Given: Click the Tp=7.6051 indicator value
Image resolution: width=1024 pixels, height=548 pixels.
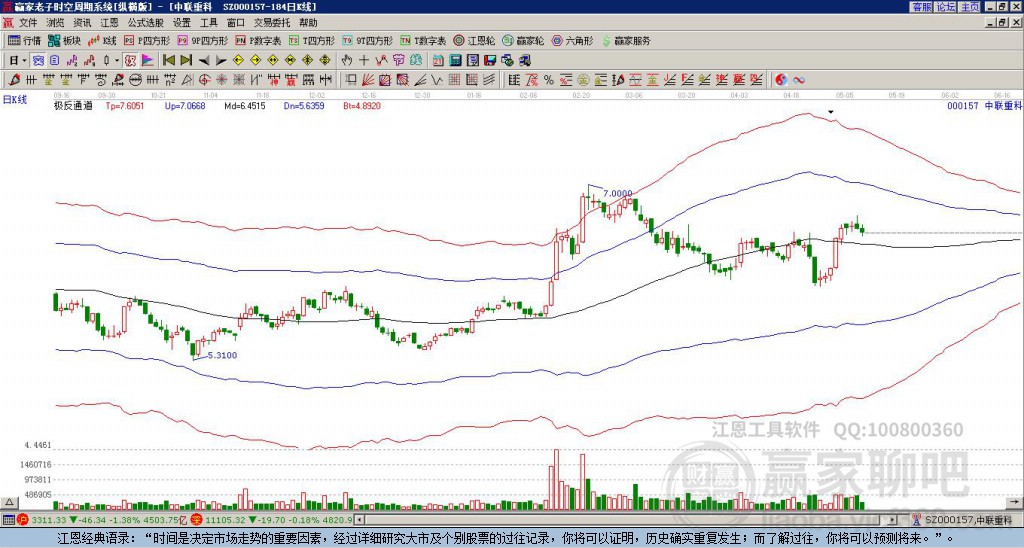Looking at the screenshot, I should (x=125, y=105).
